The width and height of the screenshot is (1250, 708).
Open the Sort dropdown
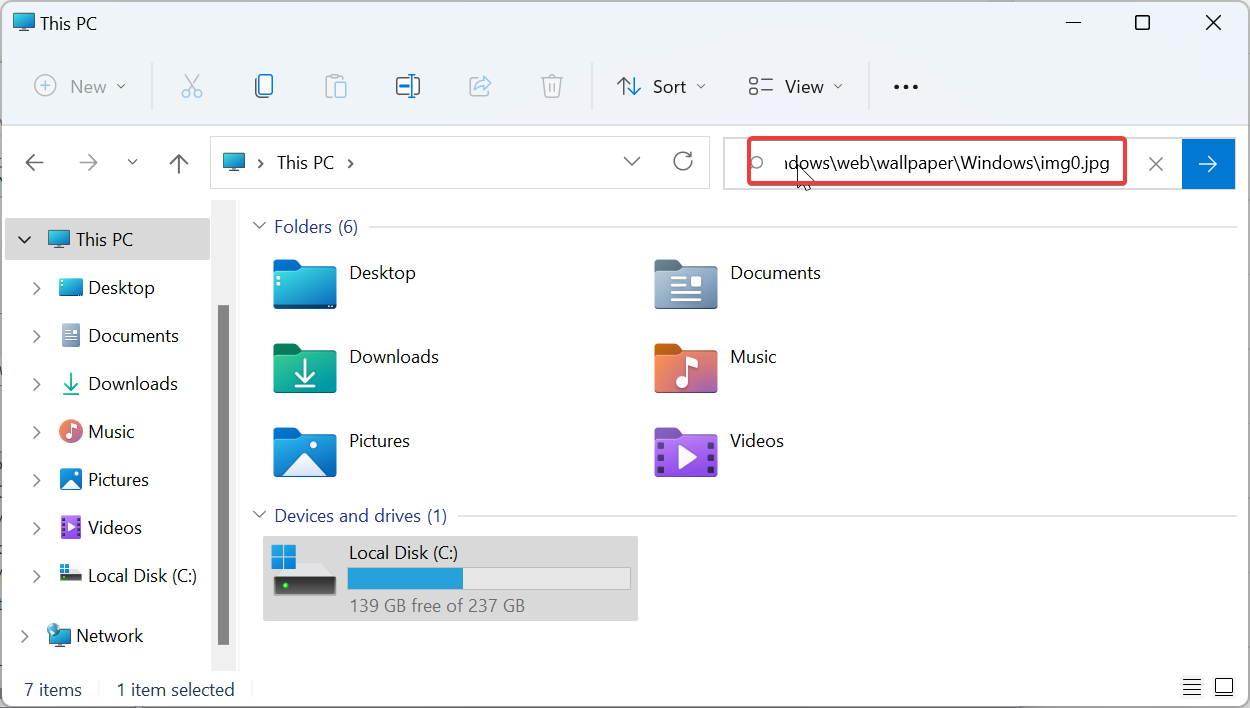tap(661, 86)
